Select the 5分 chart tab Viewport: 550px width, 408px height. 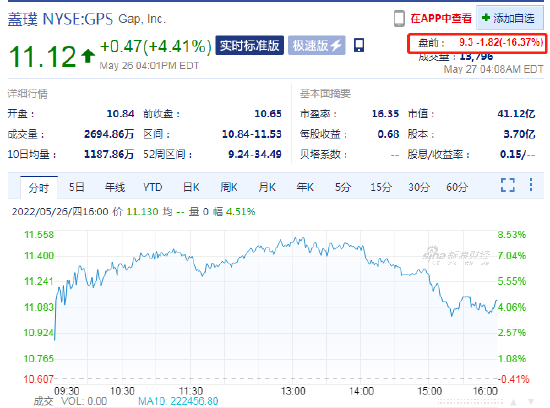pos(343,187)
